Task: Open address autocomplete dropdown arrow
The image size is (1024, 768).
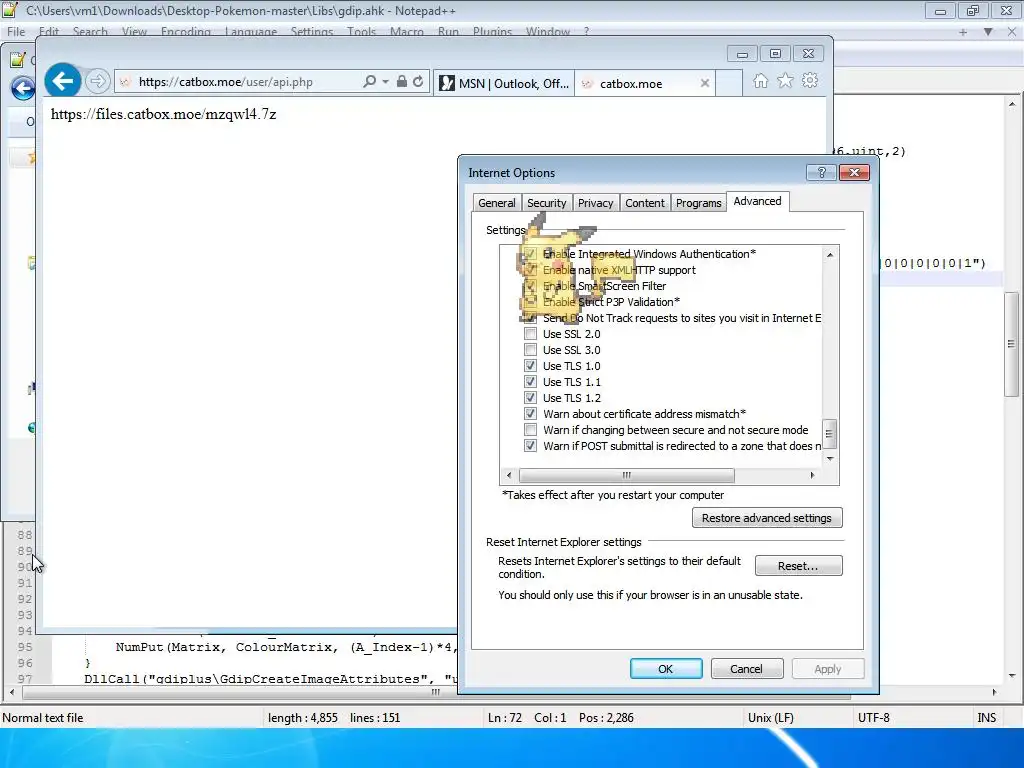Action: [x=385, y=82]
